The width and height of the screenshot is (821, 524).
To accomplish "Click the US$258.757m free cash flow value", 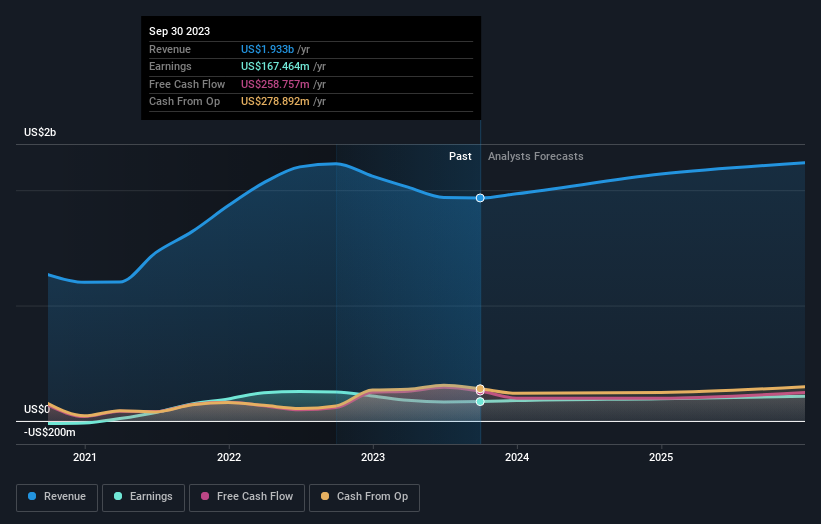I will [275, 84].
